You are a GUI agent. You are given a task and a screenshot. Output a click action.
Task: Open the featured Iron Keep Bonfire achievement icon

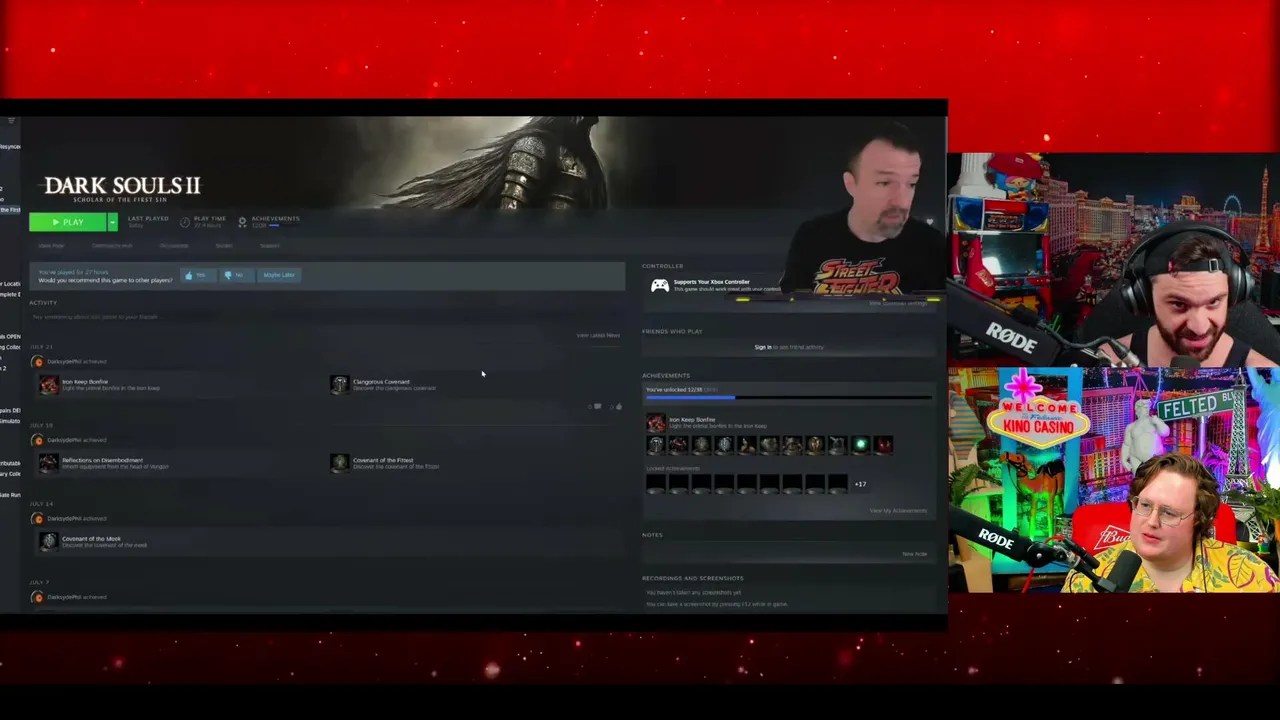[x=656, y=423]
